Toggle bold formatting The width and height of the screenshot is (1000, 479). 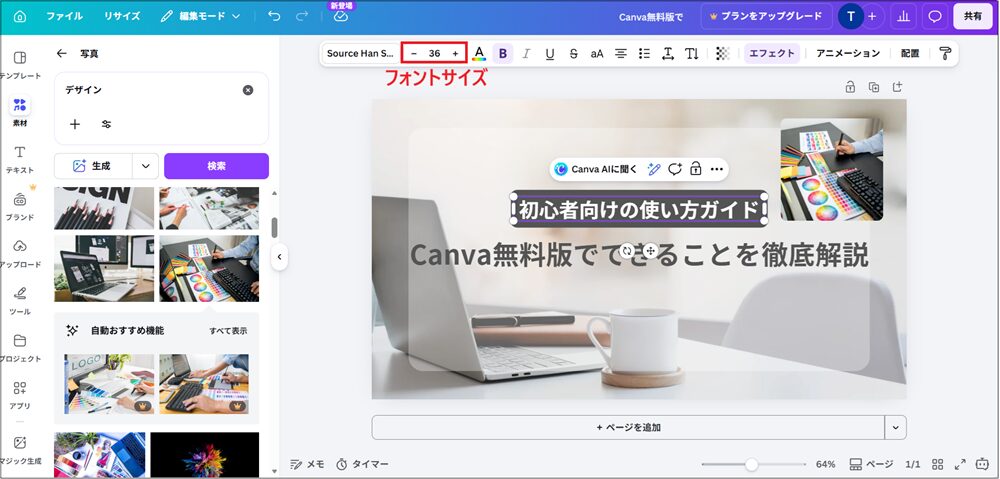(x=503, y=54)
